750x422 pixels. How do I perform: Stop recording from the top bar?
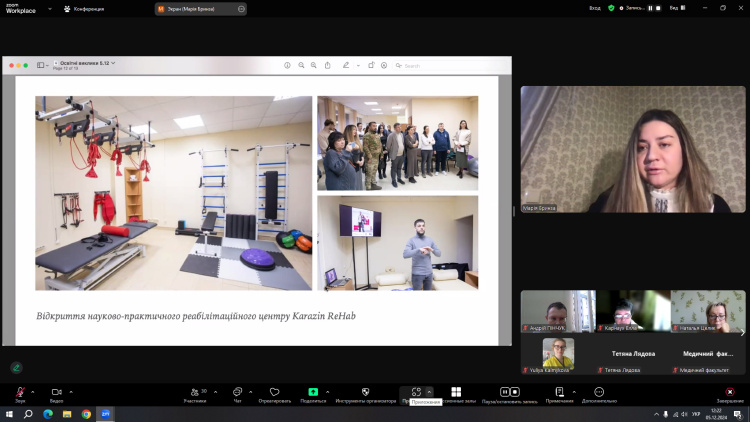click(x=658, y=8)
